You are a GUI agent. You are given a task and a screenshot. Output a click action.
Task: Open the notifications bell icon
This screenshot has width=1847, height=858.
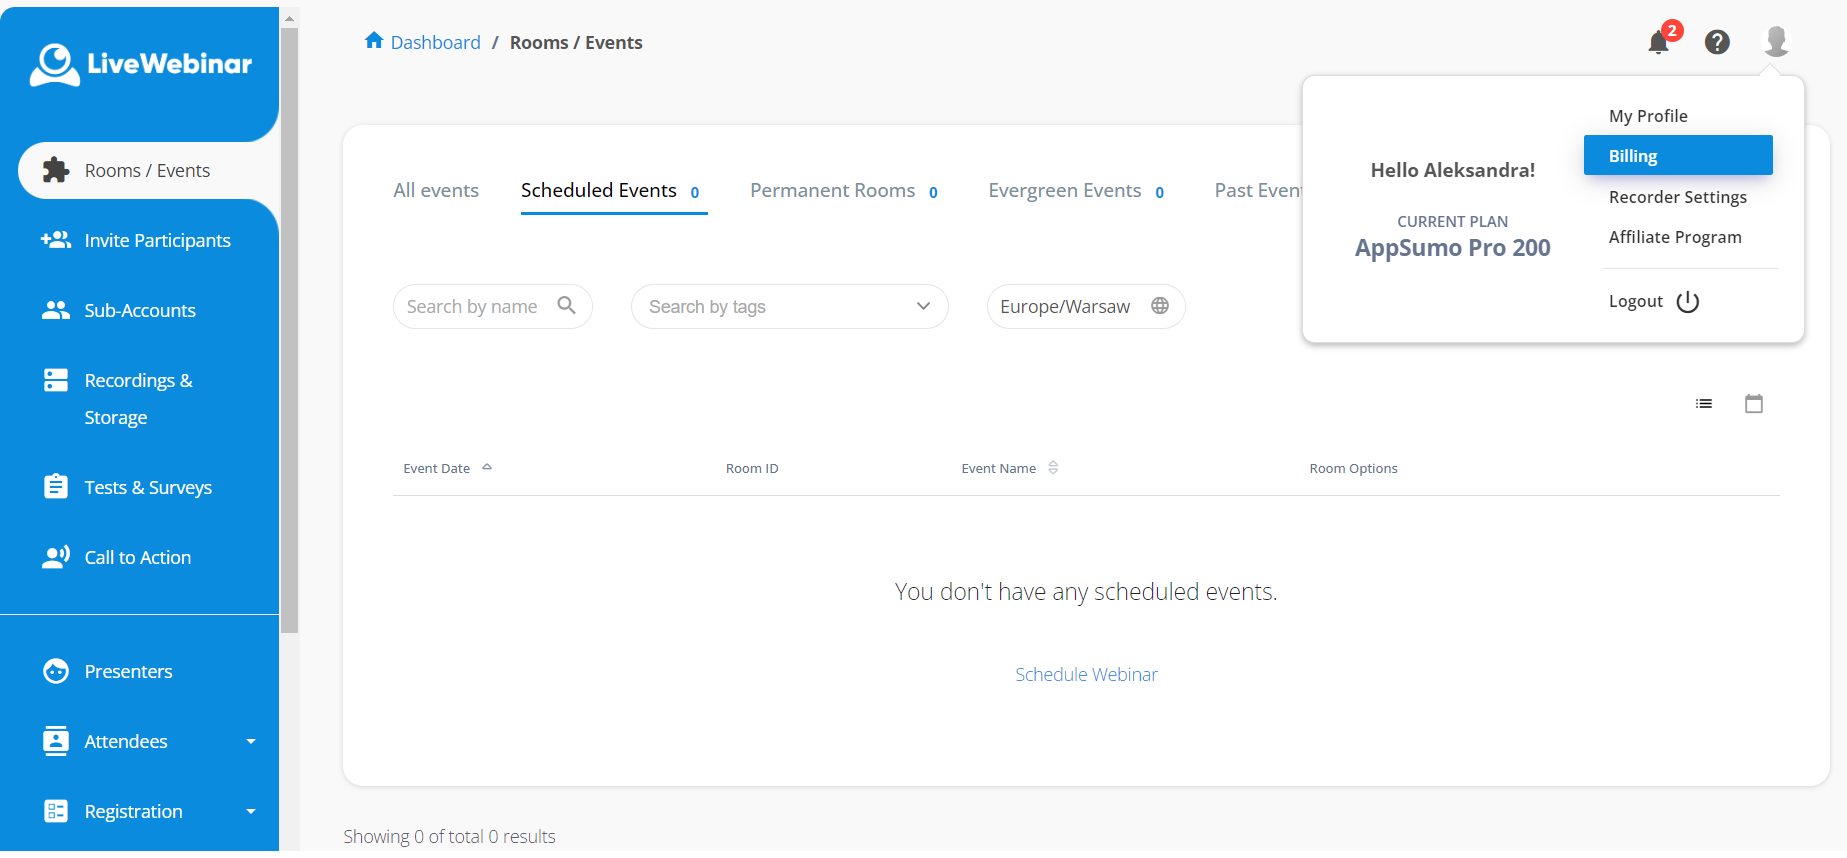(1658, 42)
